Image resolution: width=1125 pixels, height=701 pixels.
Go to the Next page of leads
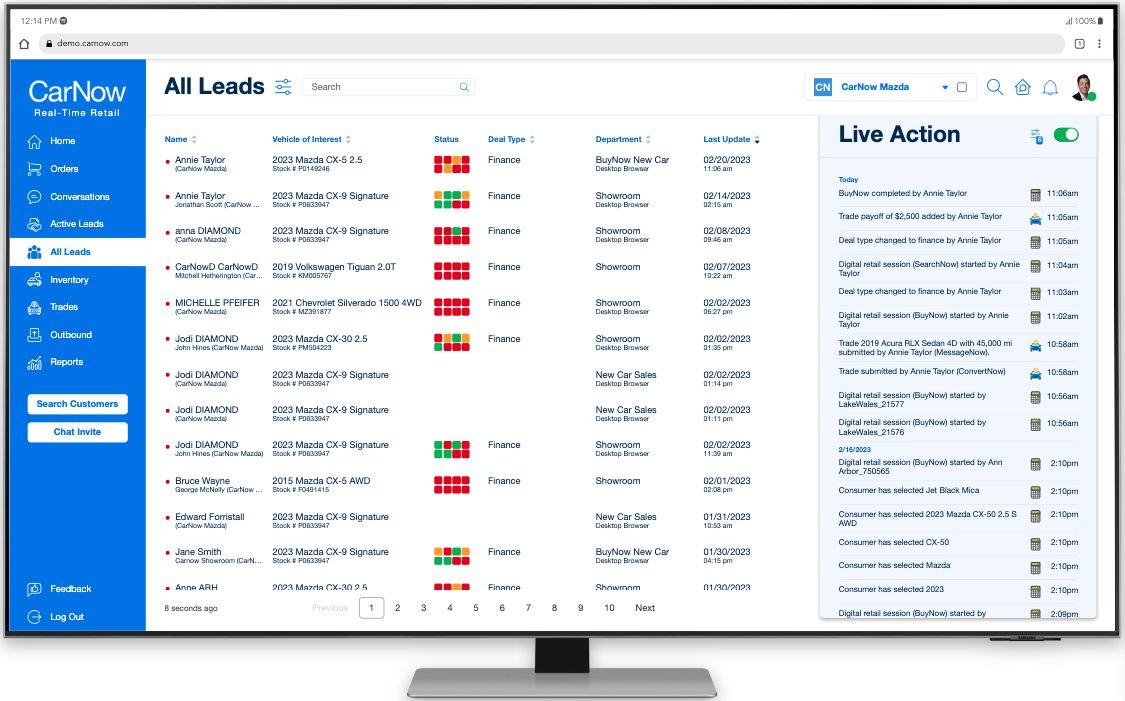point(645,608)
